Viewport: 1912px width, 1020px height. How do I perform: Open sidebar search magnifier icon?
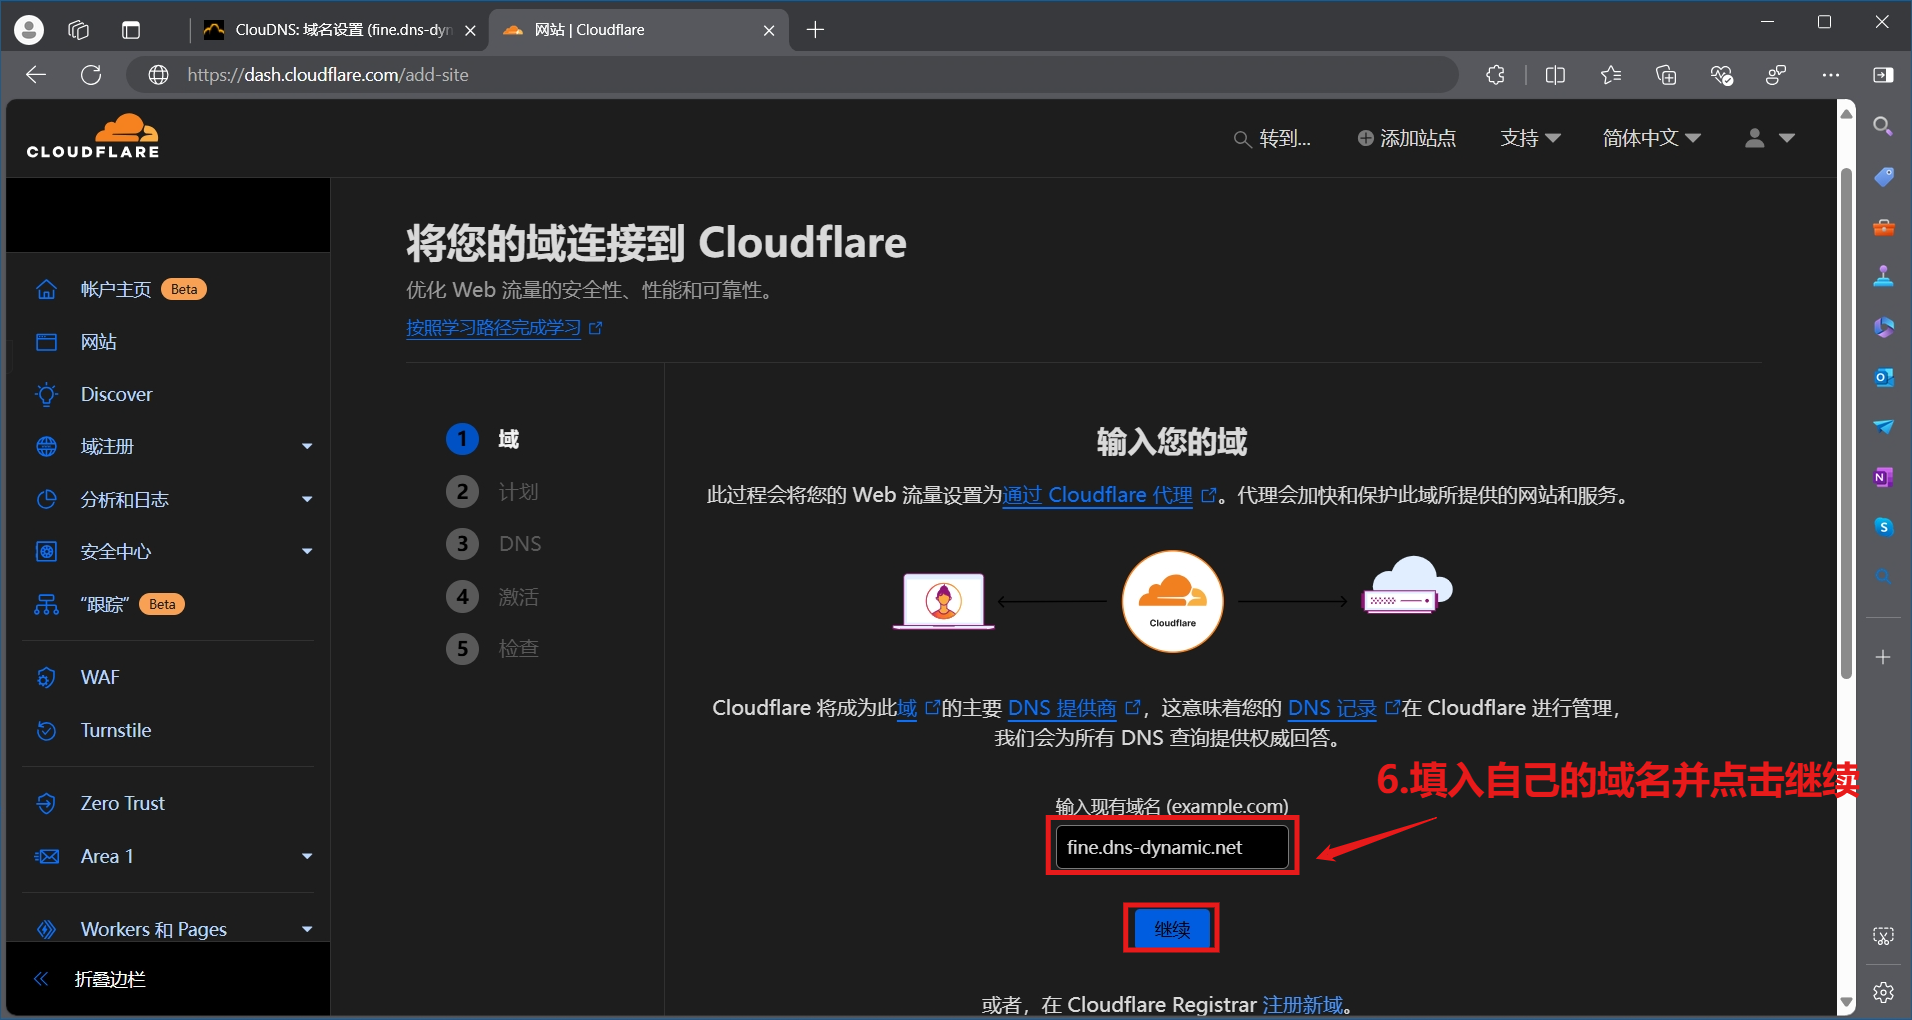tap(1883, 126)
